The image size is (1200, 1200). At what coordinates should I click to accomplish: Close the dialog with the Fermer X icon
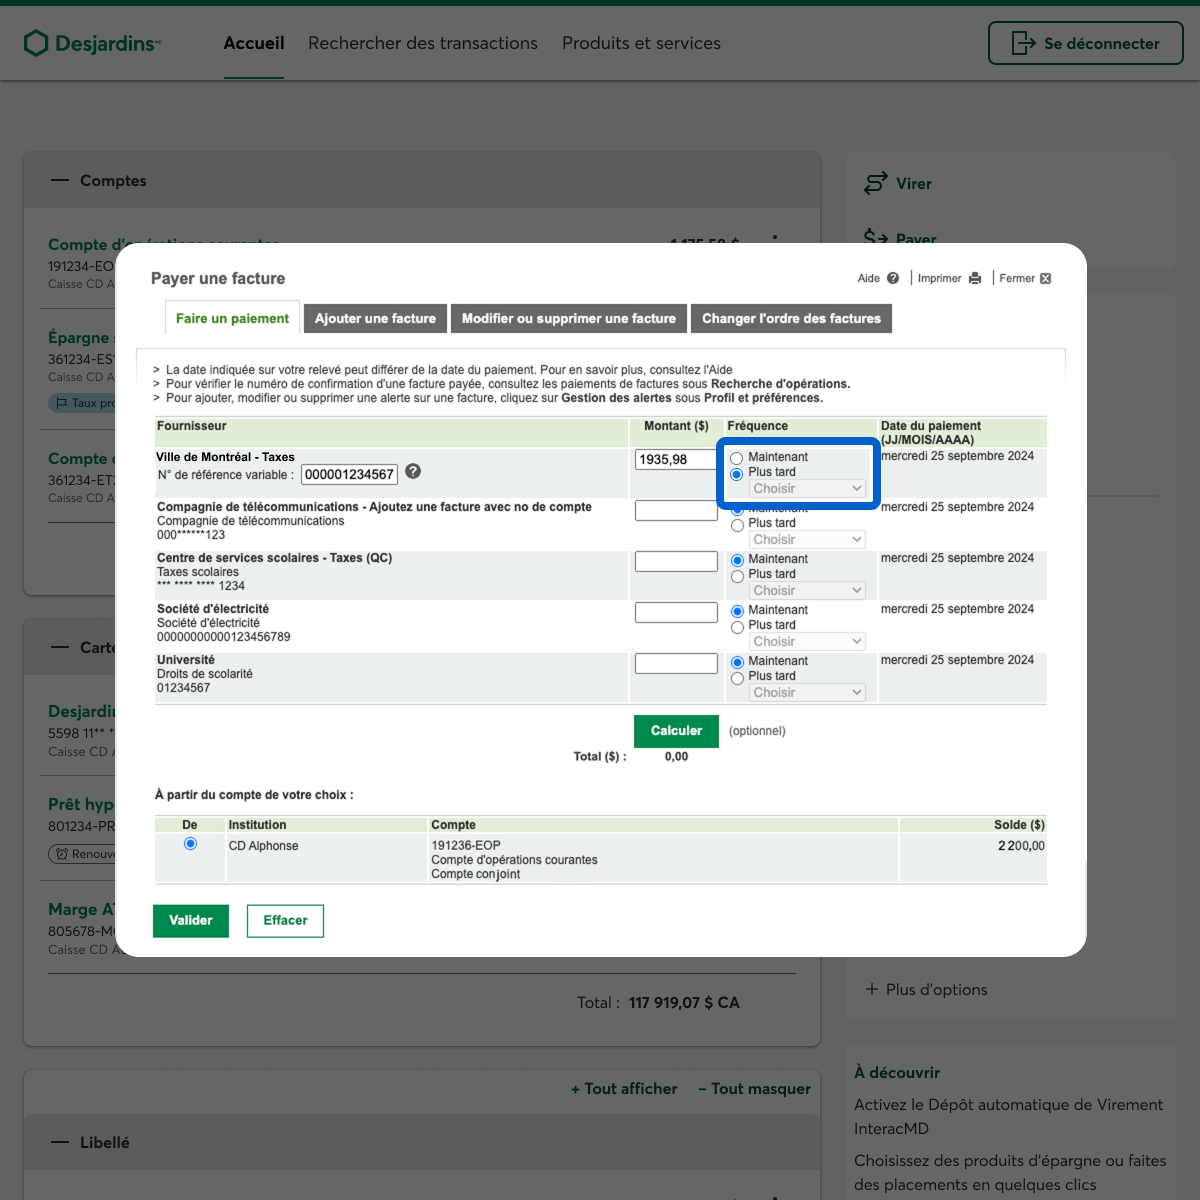1045,279
